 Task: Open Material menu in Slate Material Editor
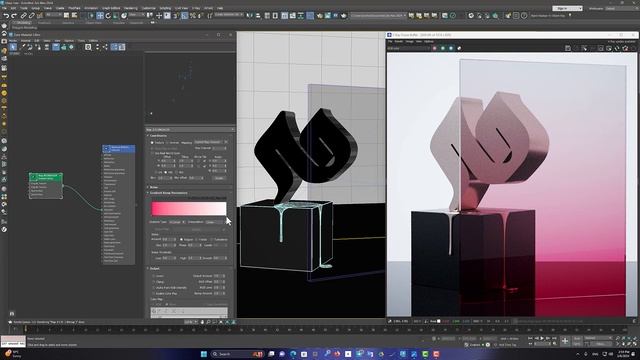pos(25,41)
